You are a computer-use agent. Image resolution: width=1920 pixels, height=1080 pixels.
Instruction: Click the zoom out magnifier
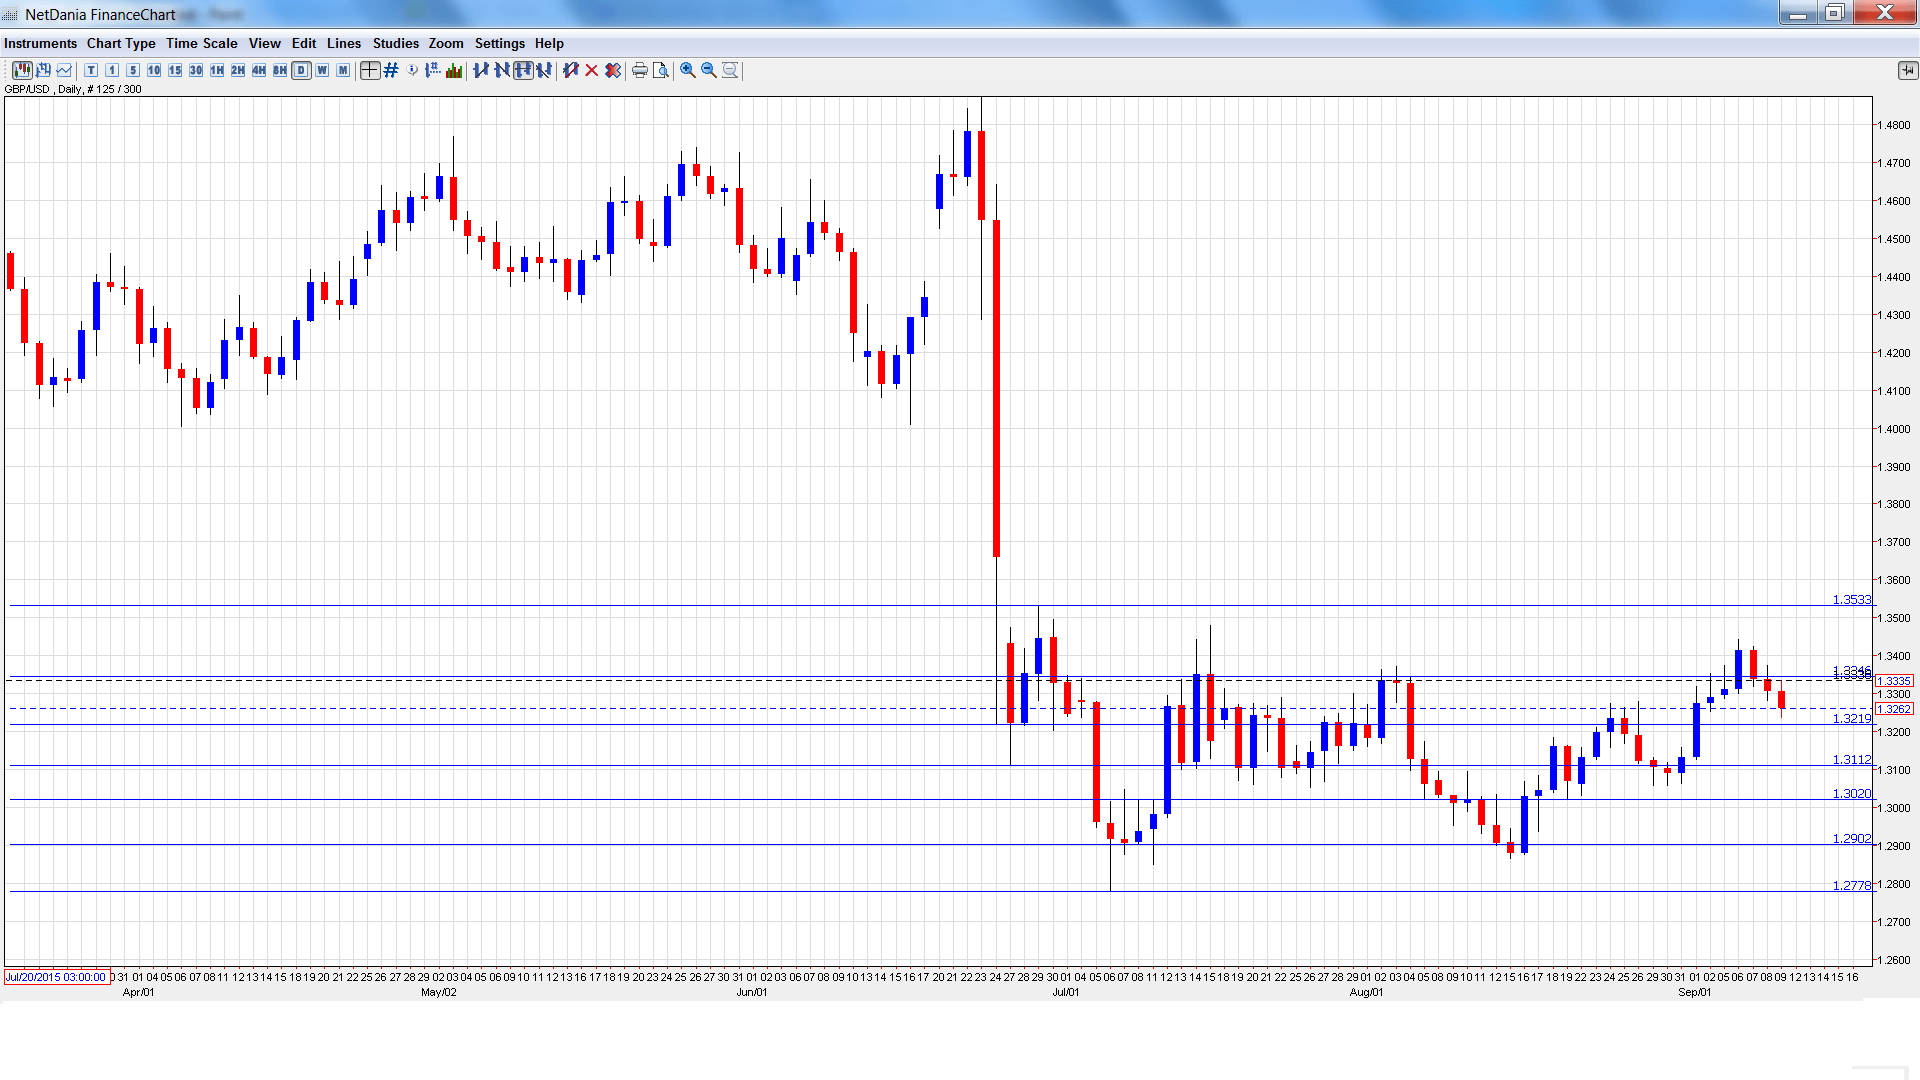(x=708, y=70)
